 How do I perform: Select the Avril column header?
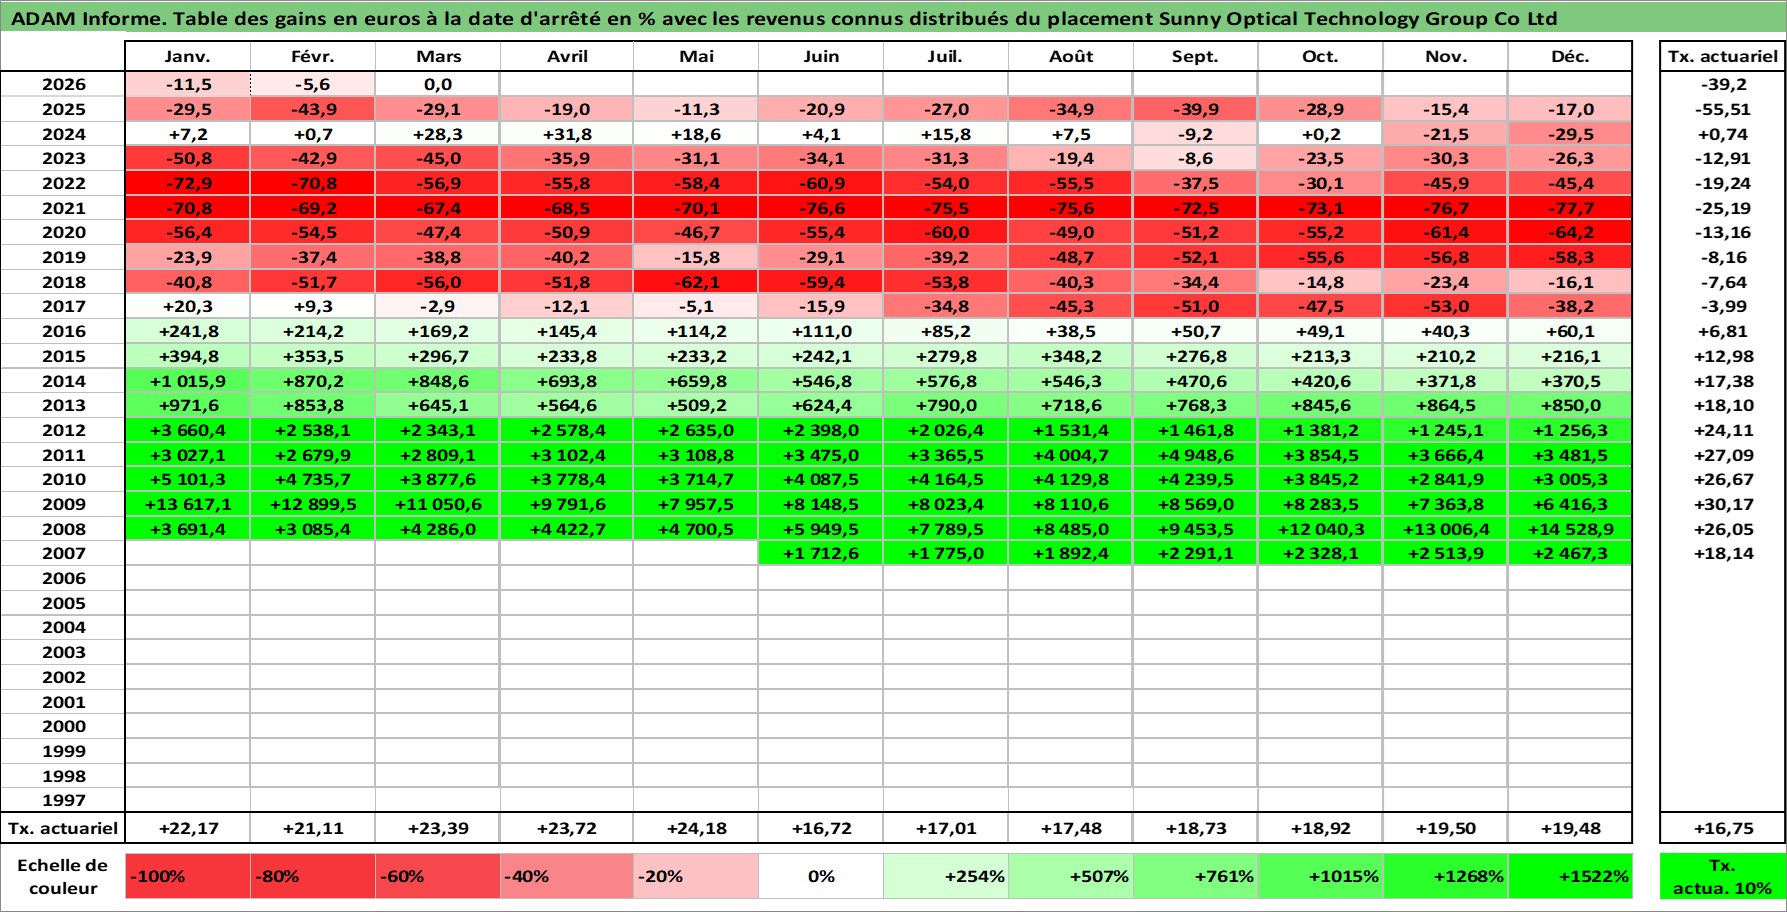pyautogui.click(x=567, y=57)
